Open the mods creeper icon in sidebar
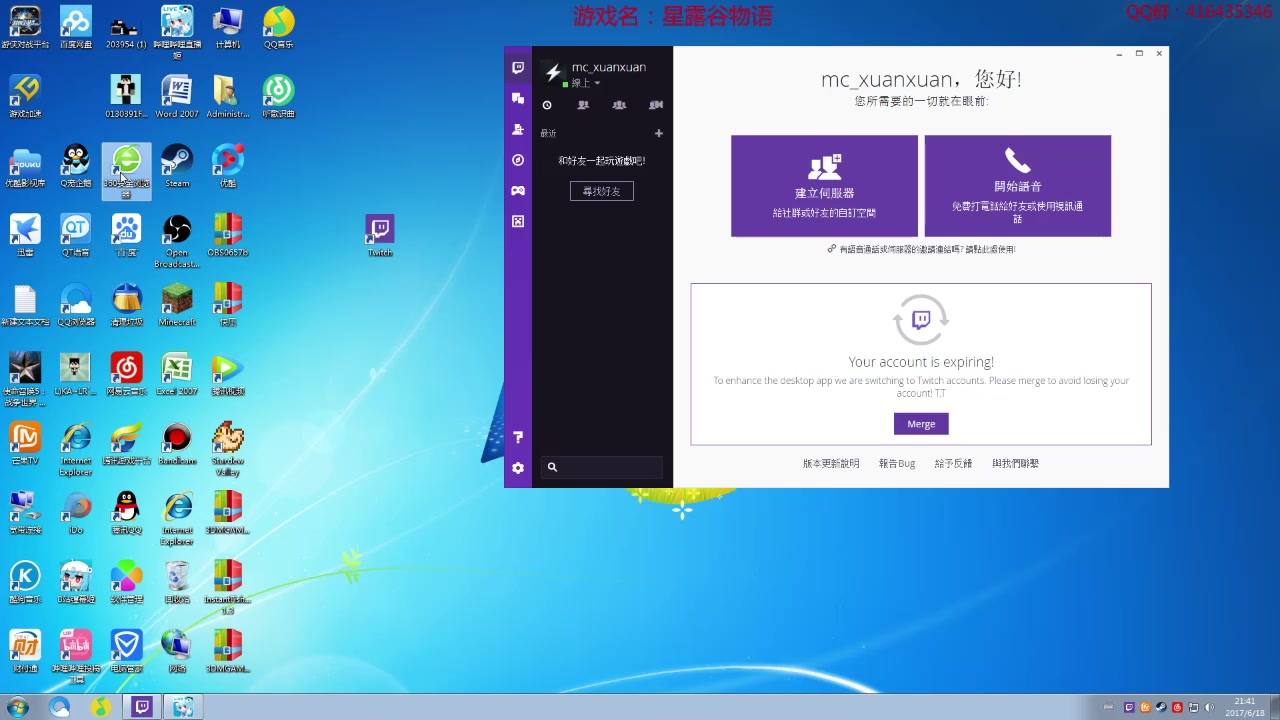This screenshot has width=1280, height=720. pos(518,221)
